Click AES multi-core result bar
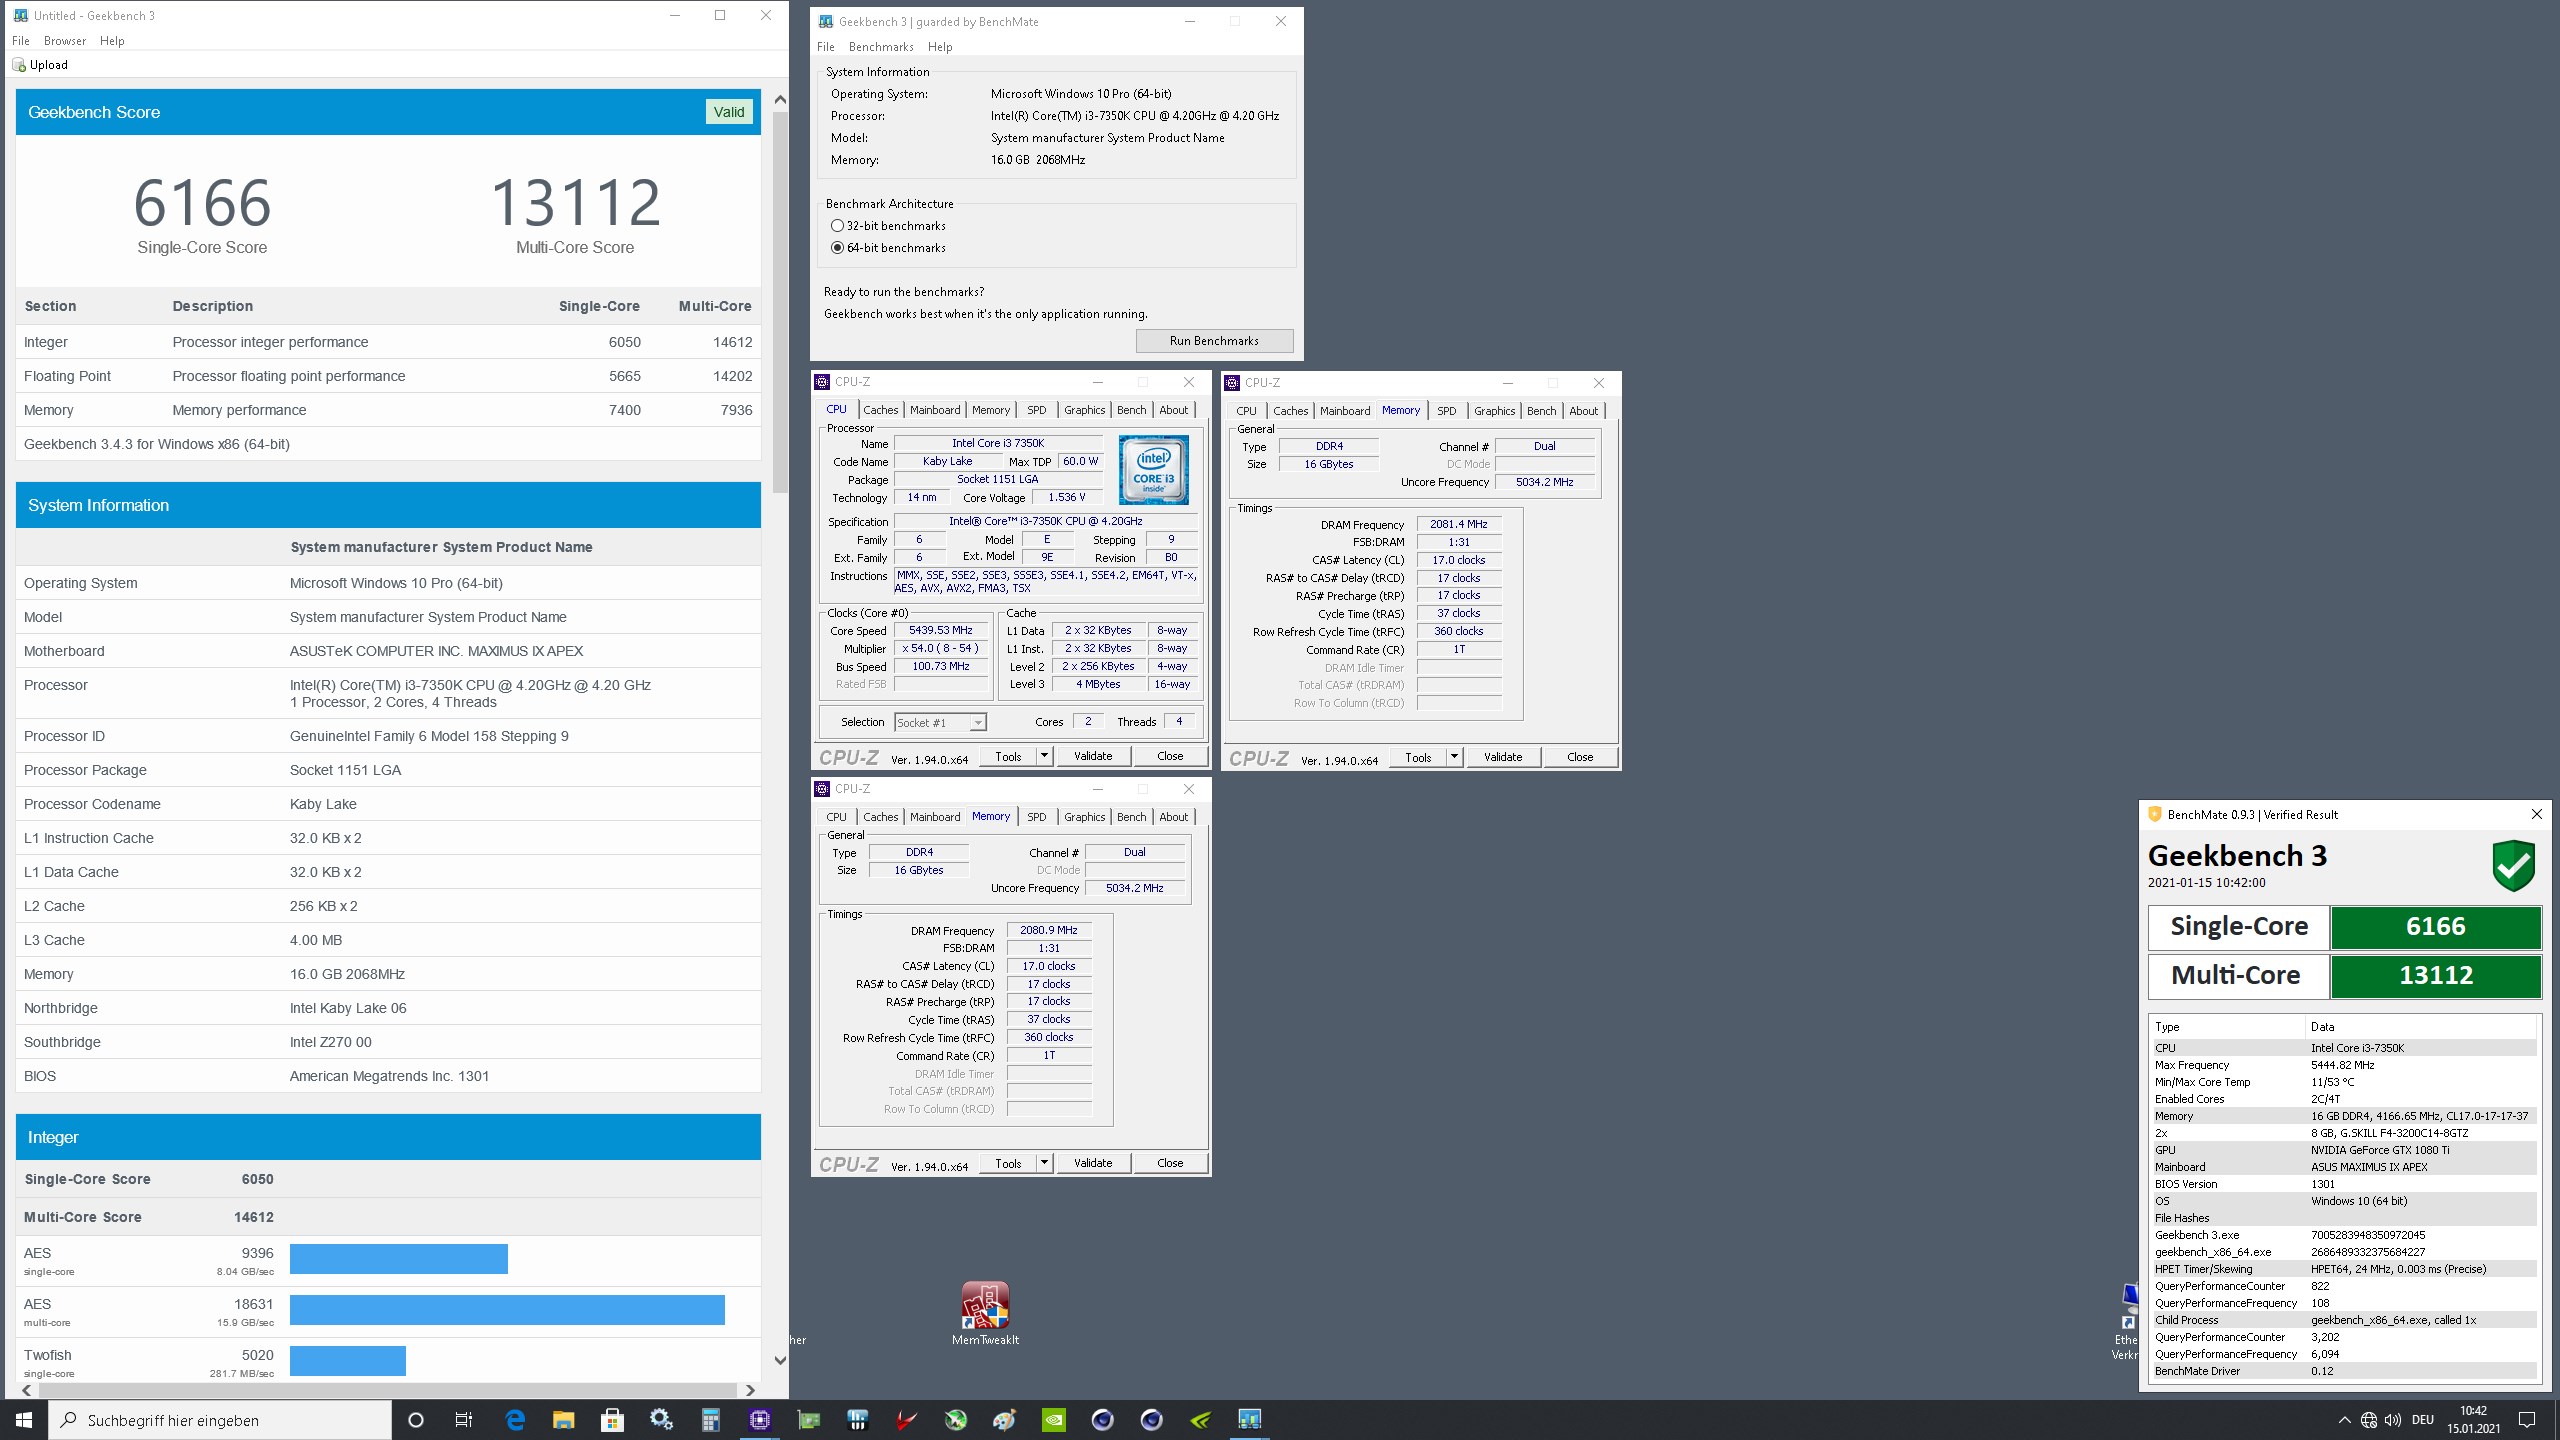Screen dimensions: 2560x1440 (507, 1310)
